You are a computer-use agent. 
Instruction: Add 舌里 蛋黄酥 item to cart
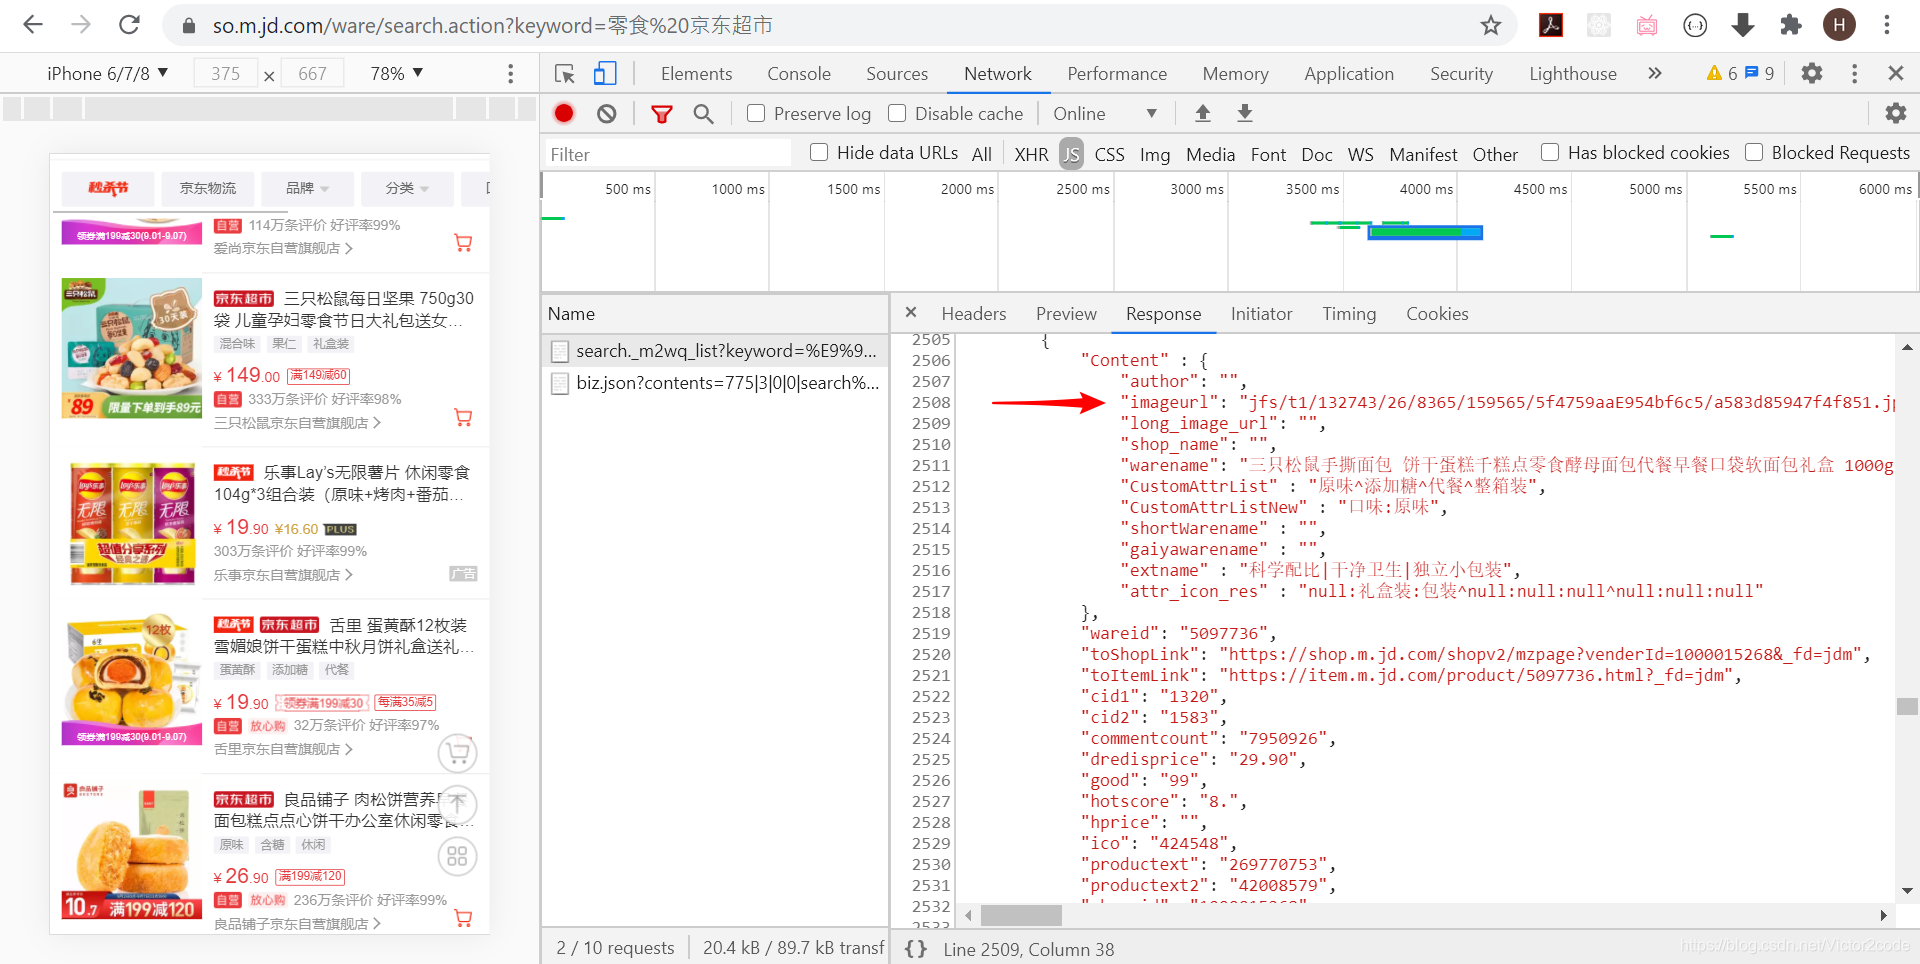click(x=458, y=752)
